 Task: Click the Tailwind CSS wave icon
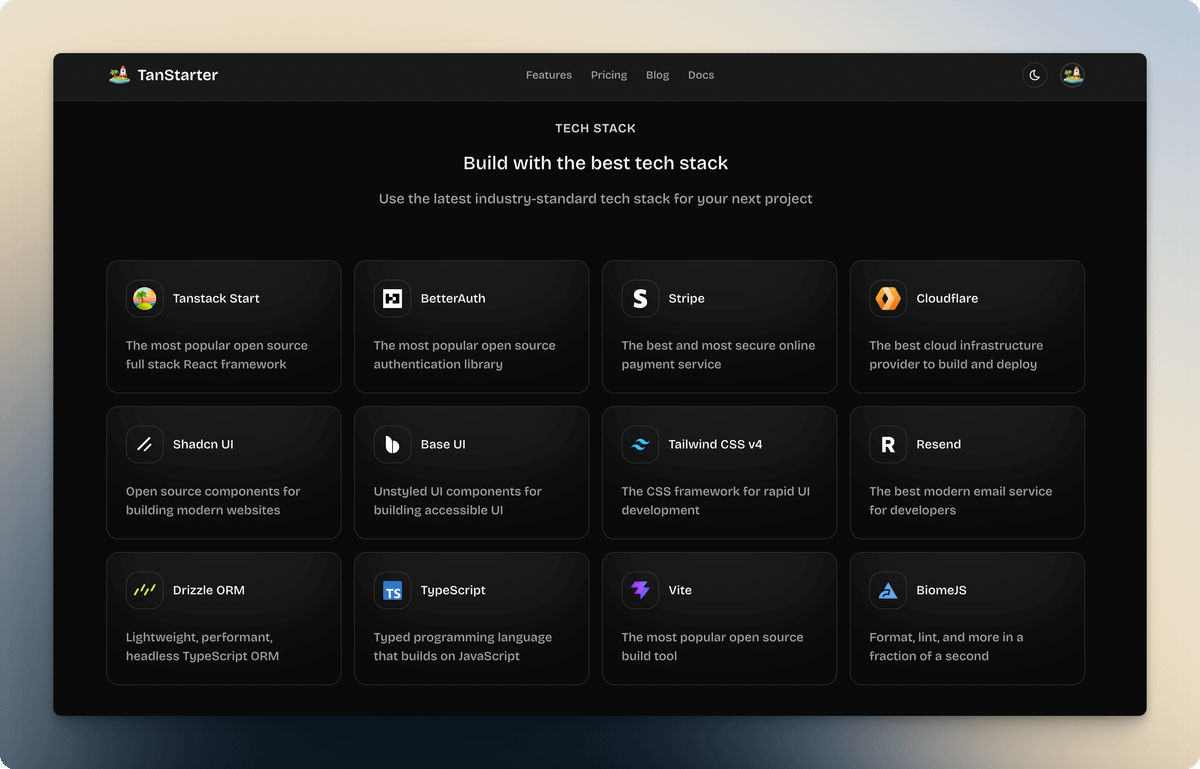coord(640,444)
